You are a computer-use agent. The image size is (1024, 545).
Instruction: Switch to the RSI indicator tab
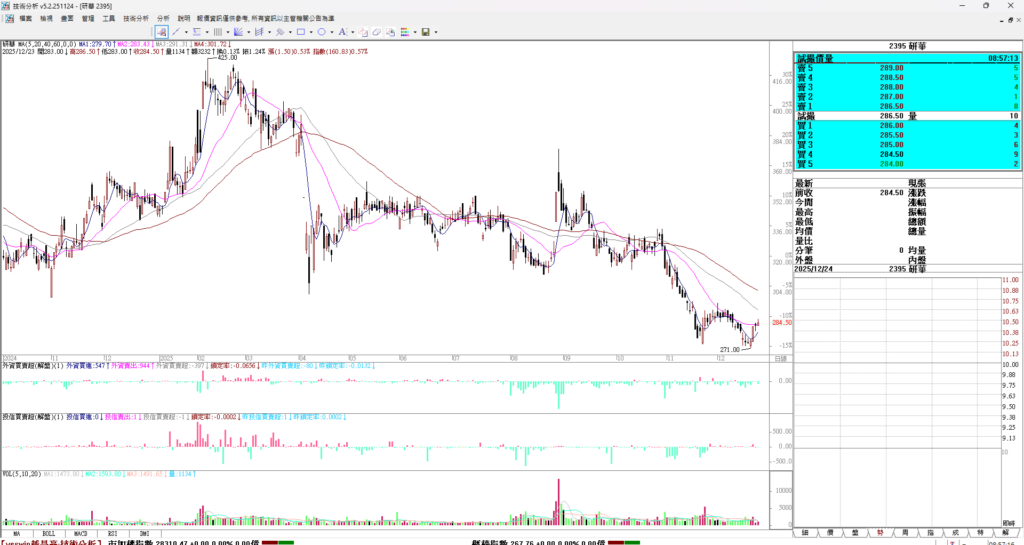(113, 534)
